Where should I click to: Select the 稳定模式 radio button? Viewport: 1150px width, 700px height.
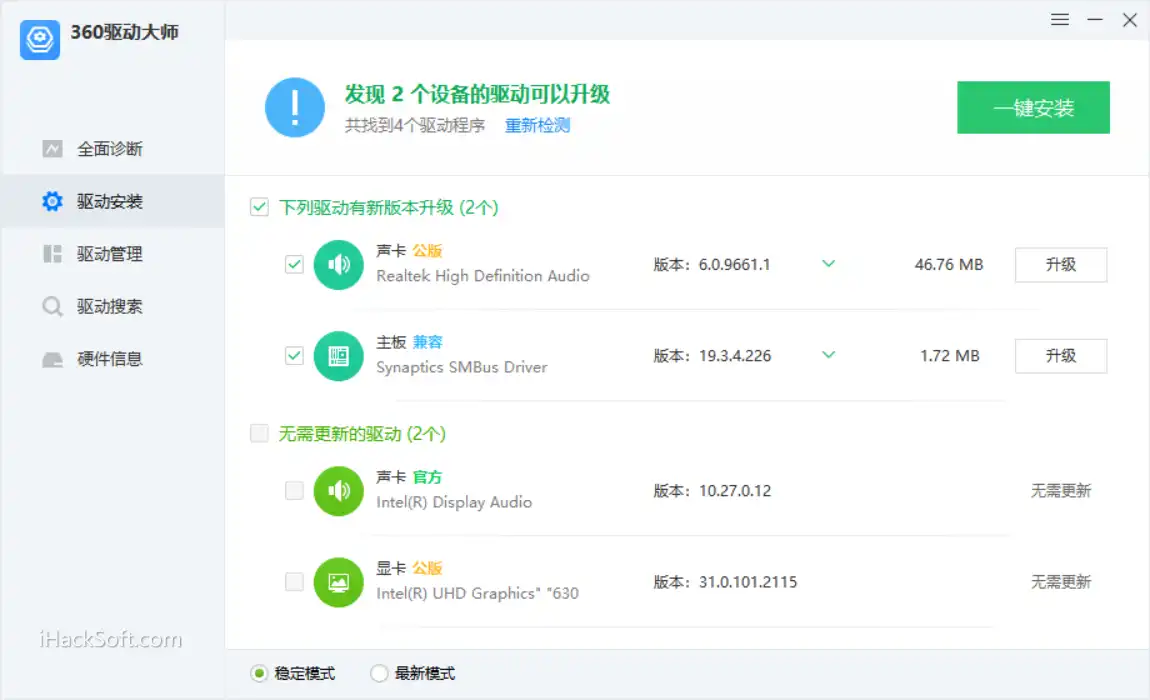(x=258, y=673)
